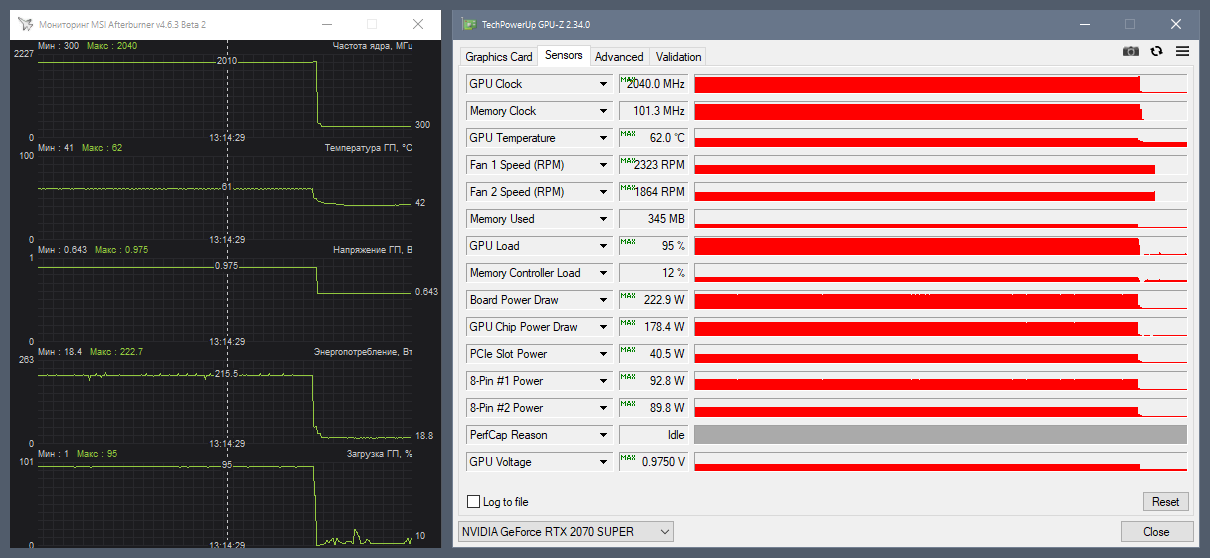This screenshot has height=558, width=1210.
Task: Expand GPU Clock sensor dropdown
Action: click(603, 84)
